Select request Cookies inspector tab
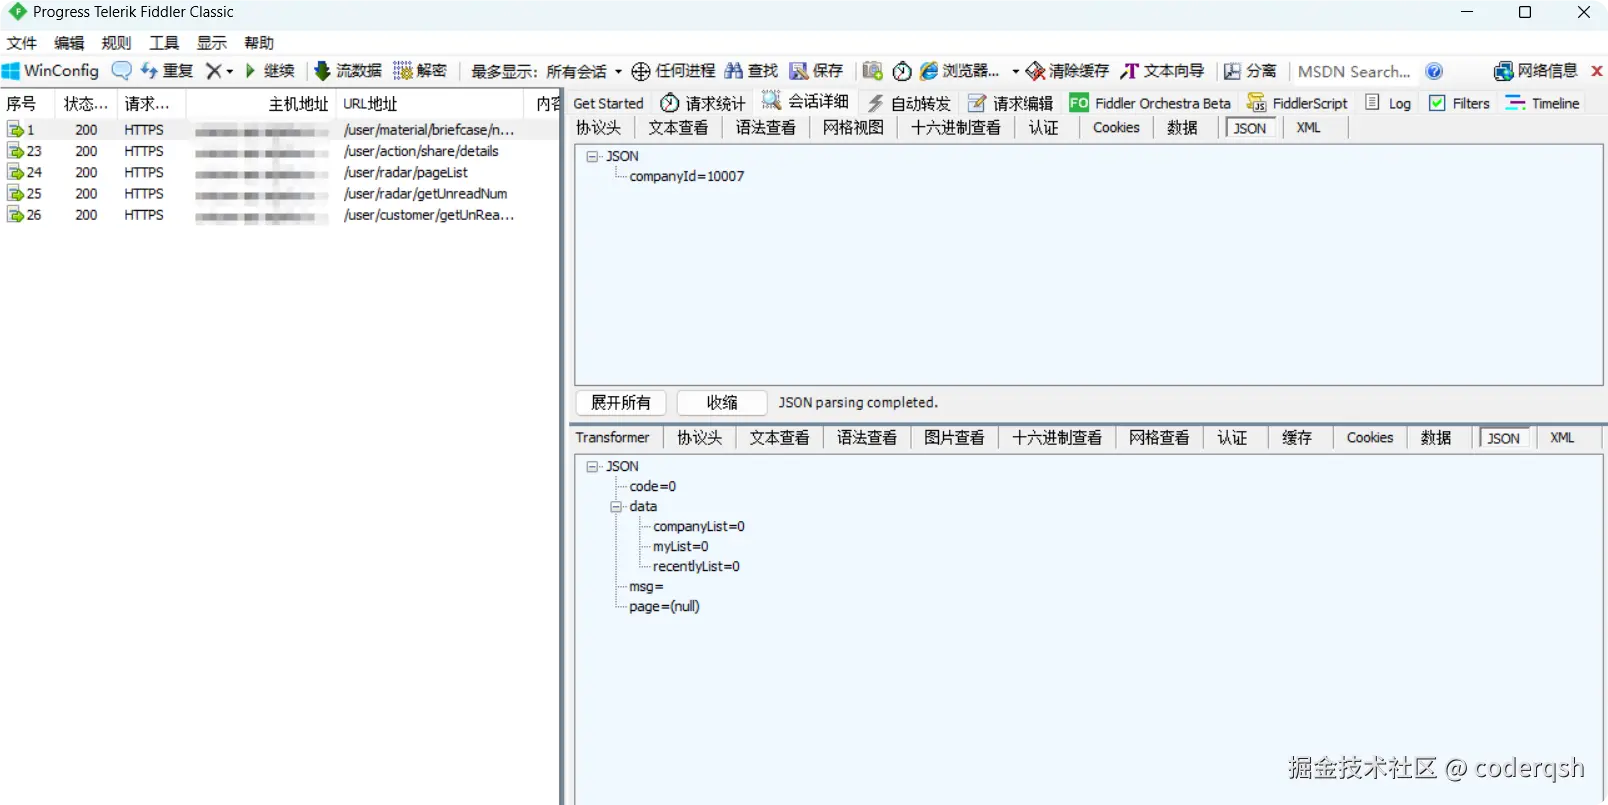Viewport: 1608px width, 805px height. (1116, 128)
